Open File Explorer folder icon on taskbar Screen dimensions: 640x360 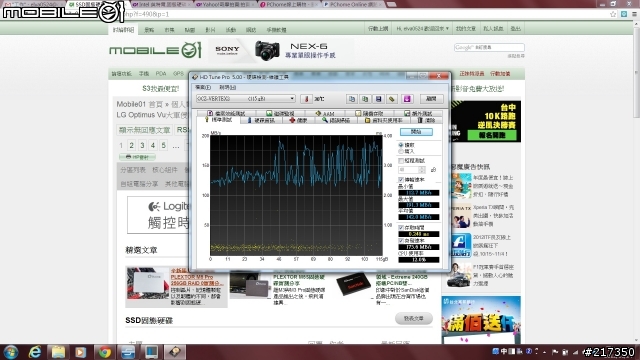[58, 352]
